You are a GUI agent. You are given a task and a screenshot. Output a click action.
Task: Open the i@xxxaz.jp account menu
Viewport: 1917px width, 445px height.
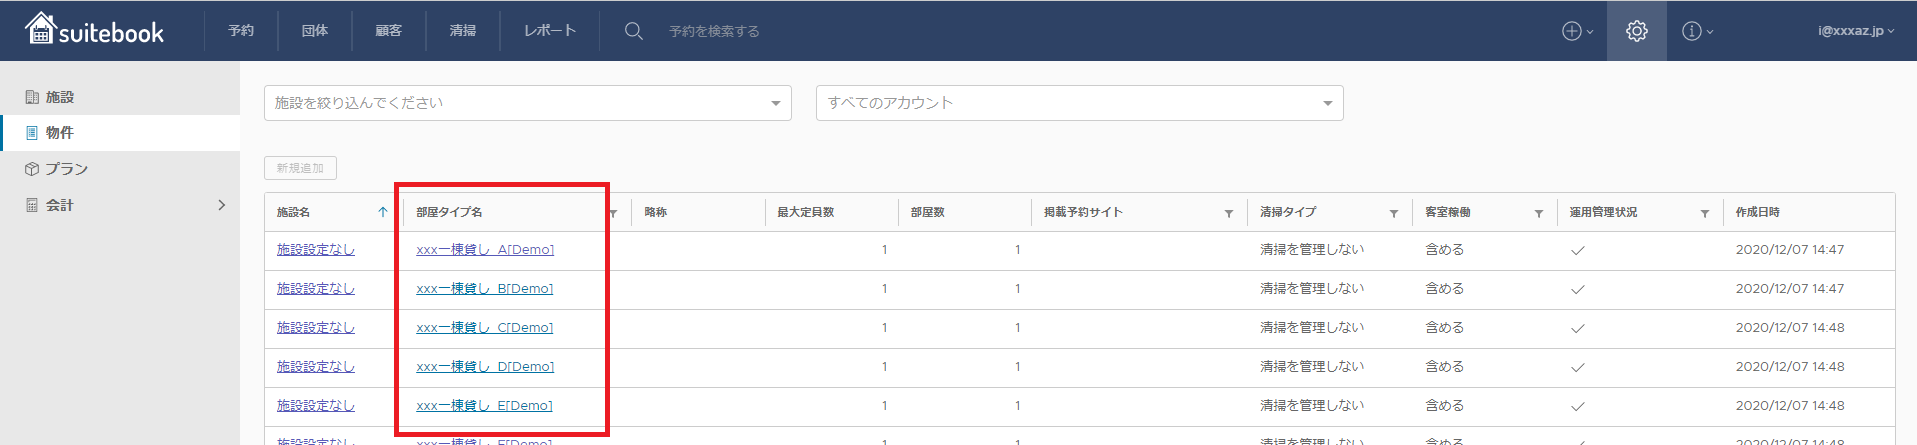coord(1855,31)
